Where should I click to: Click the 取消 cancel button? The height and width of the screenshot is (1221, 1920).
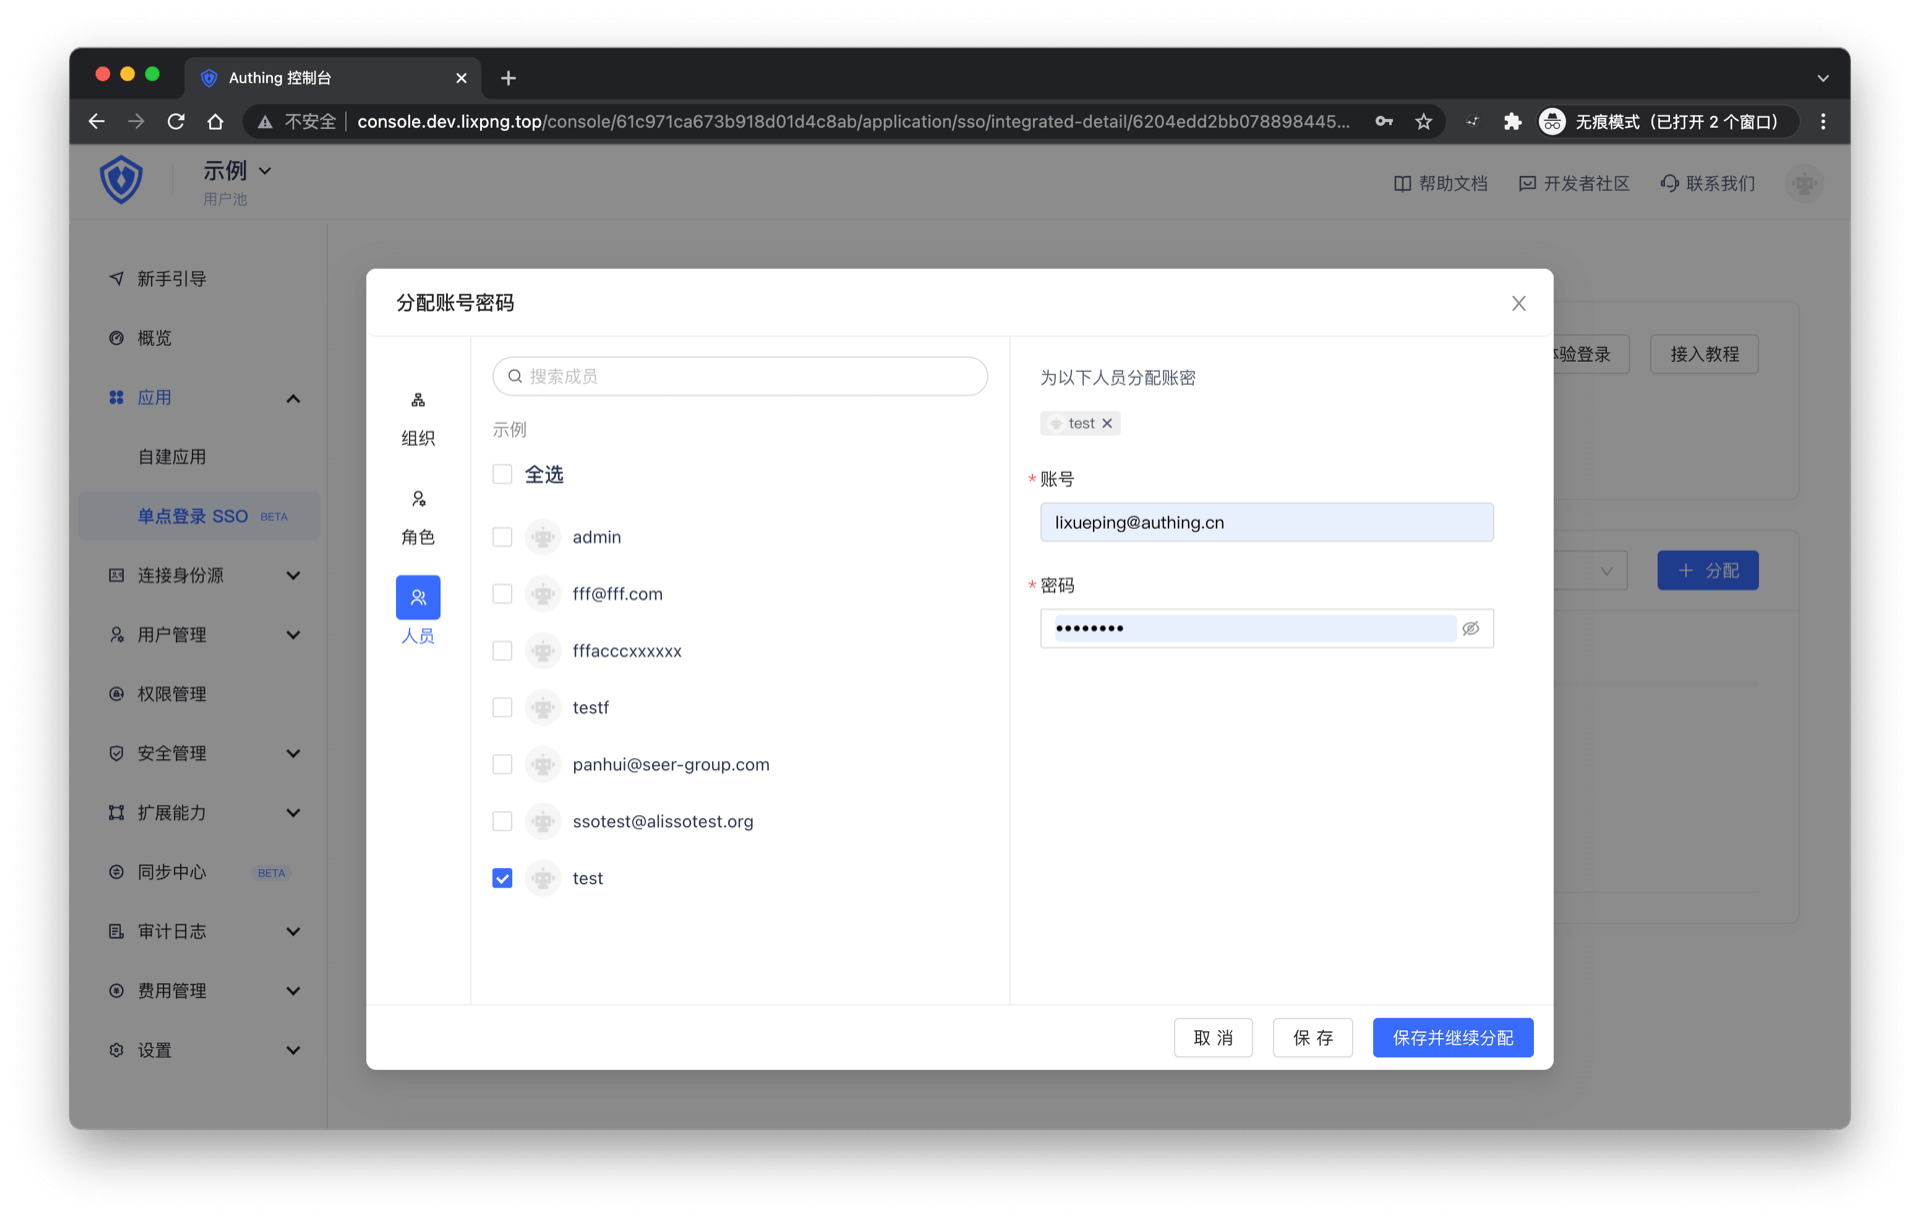point(1213,1037)
